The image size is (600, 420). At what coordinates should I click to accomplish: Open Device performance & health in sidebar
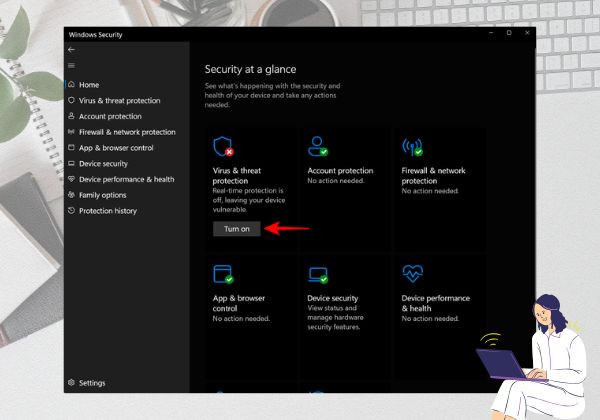[126, 179]
